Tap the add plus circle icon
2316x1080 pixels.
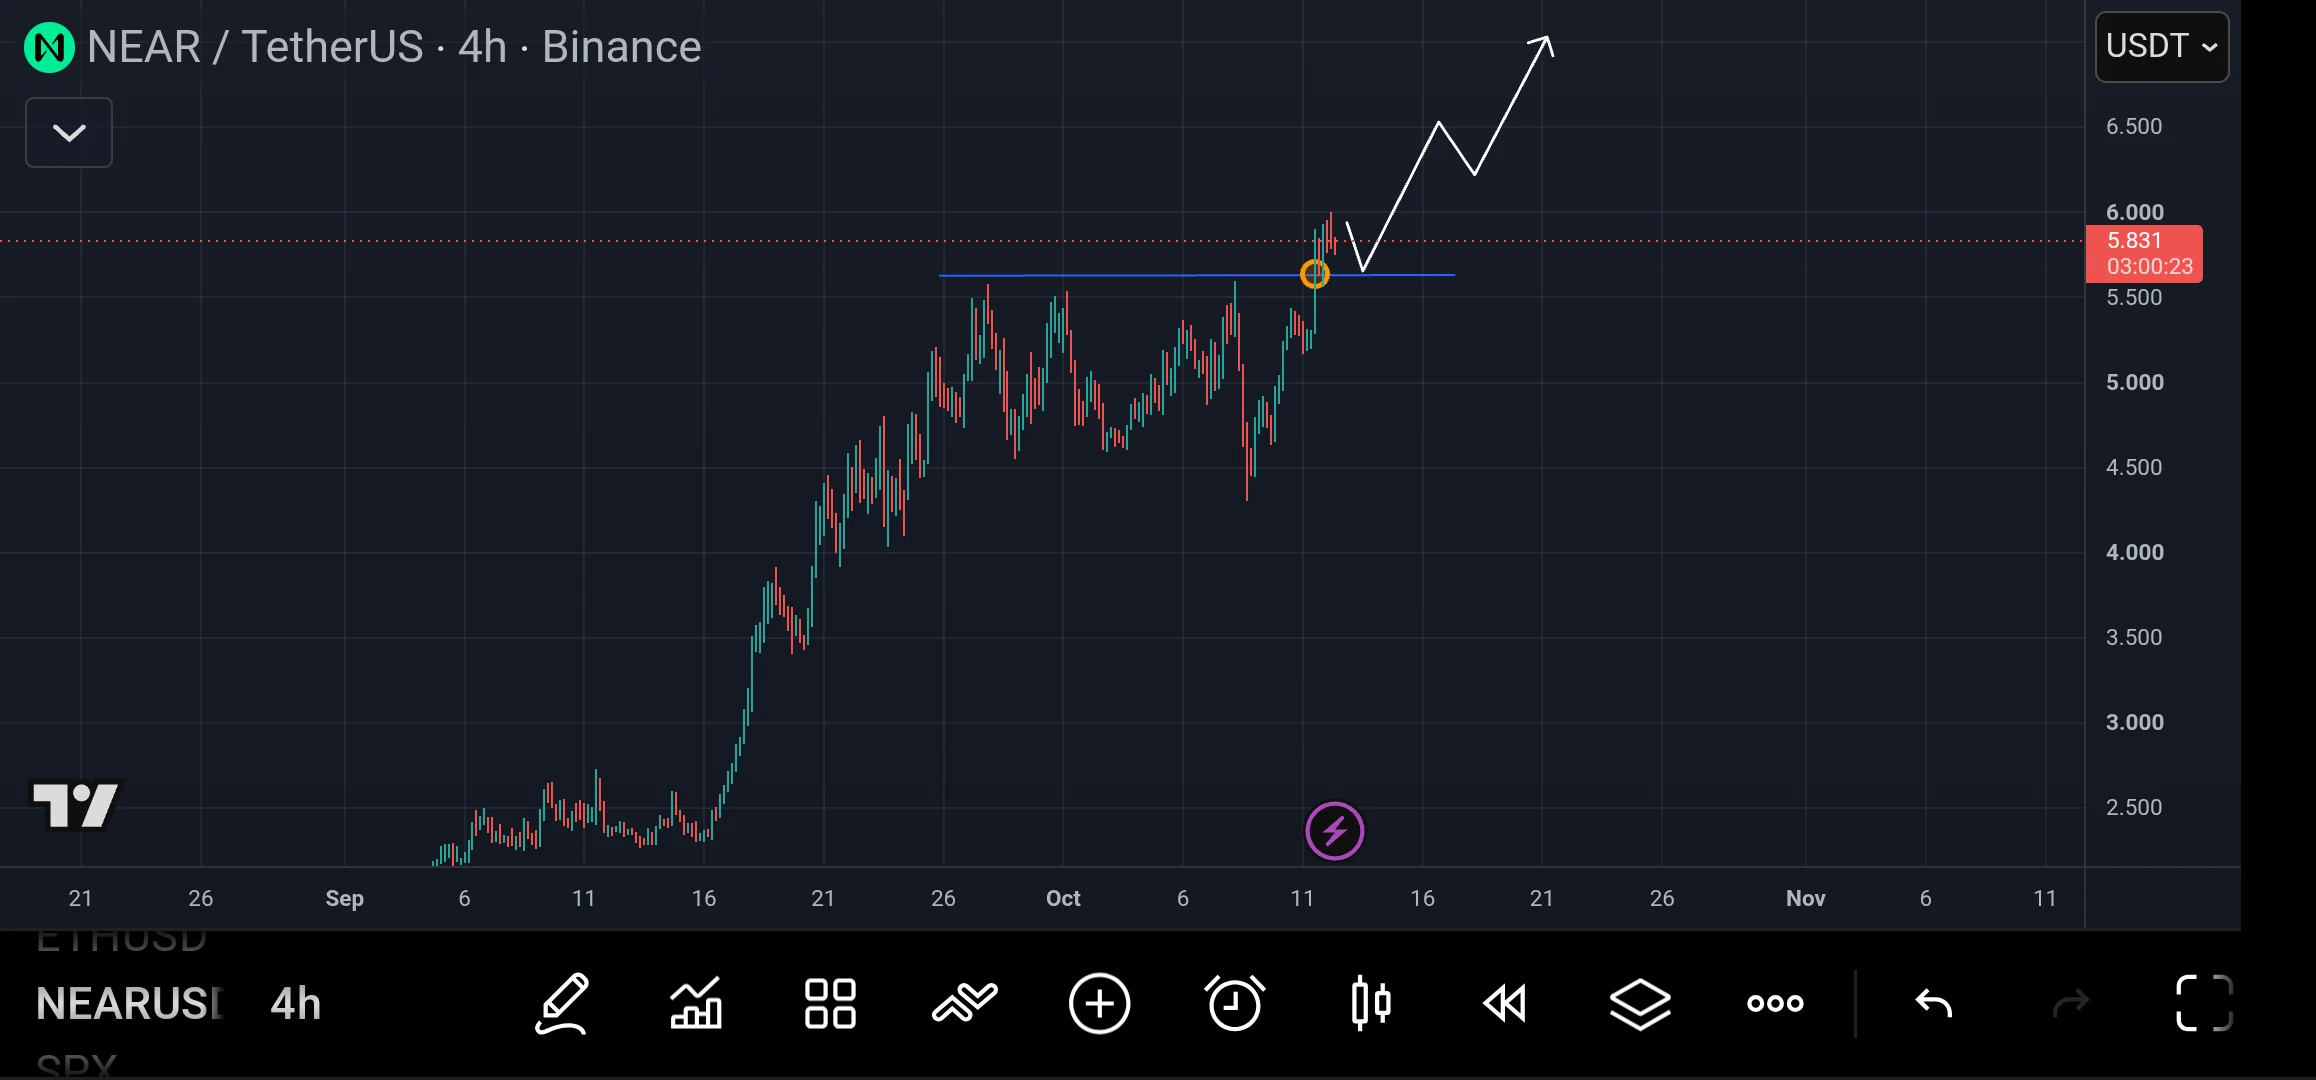coord(1099,1003)
